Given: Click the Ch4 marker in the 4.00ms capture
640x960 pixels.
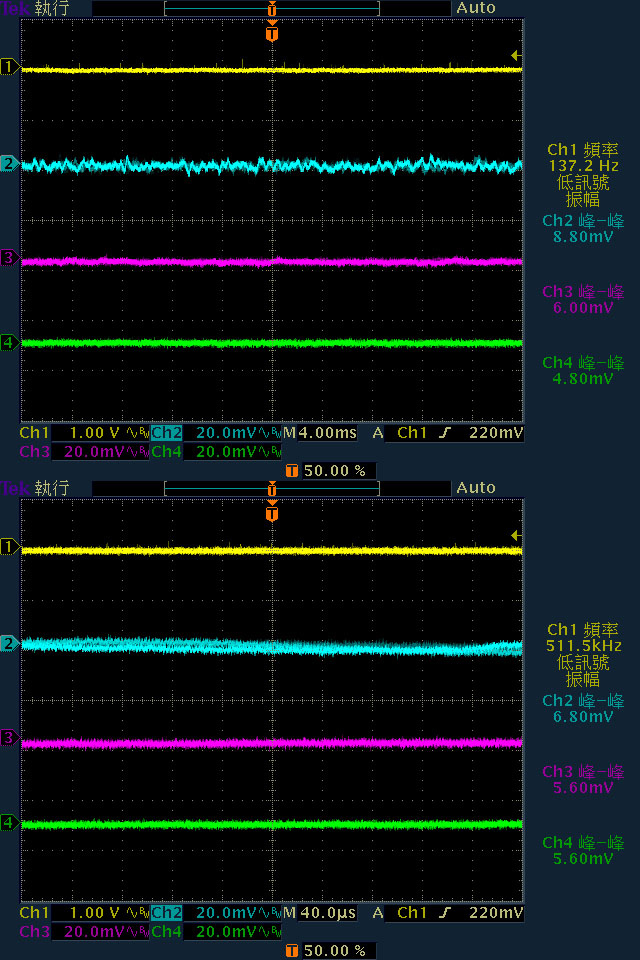Looking at the screenshot, I should (9, 342).
